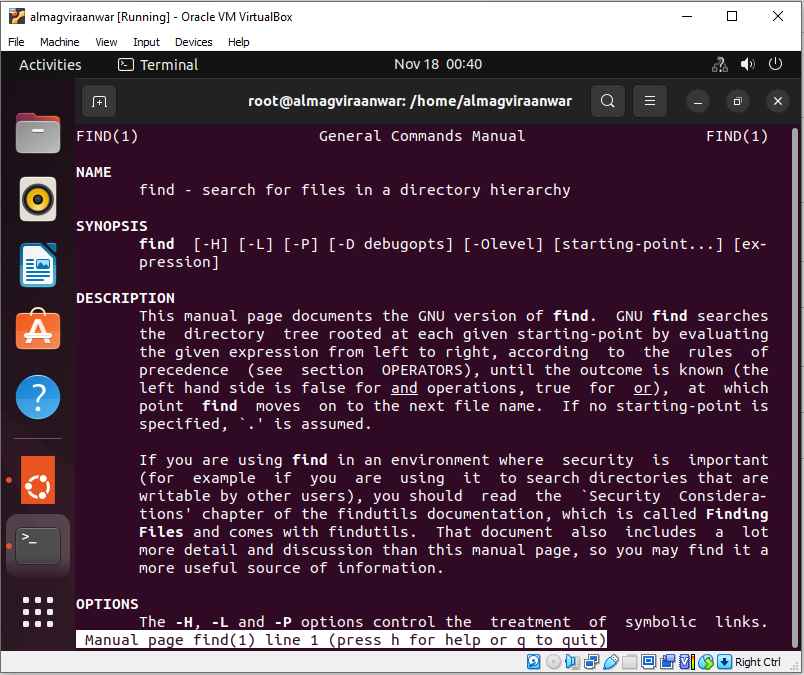
Task: Click the green mouse integration status icon
Action: (x=706, y=662)
